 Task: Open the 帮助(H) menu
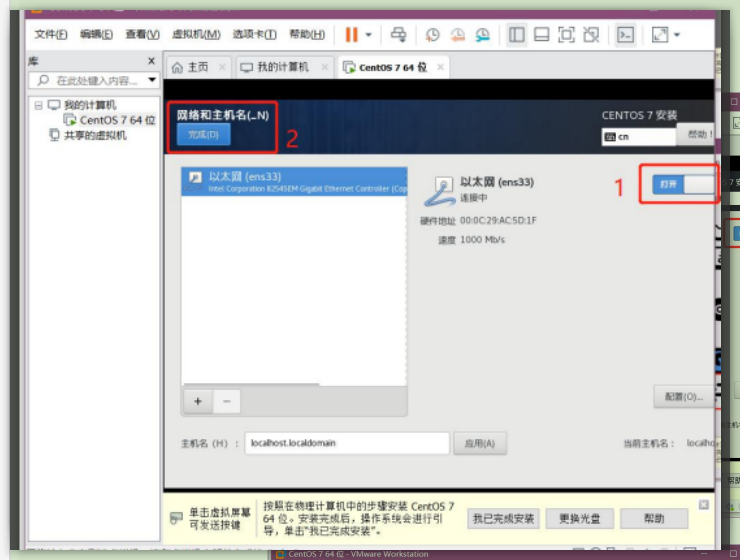pos(307,34)
